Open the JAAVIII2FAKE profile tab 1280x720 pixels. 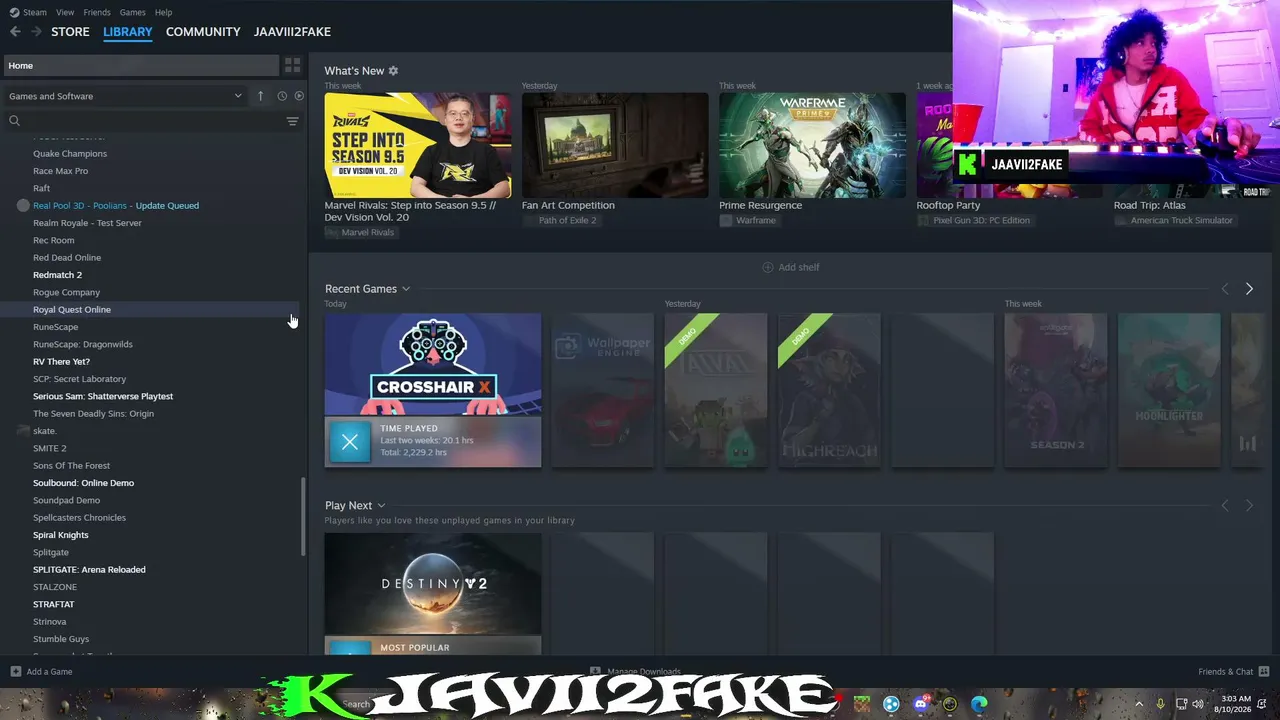[x=292, y=32]
